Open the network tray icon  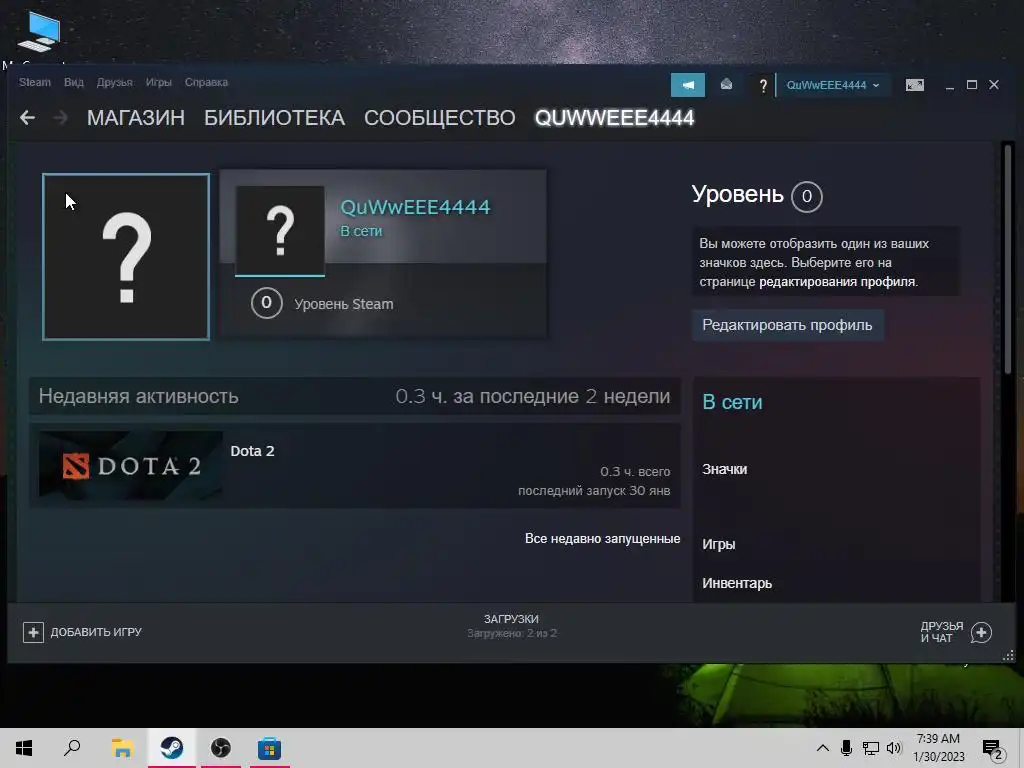pos(871,748)
